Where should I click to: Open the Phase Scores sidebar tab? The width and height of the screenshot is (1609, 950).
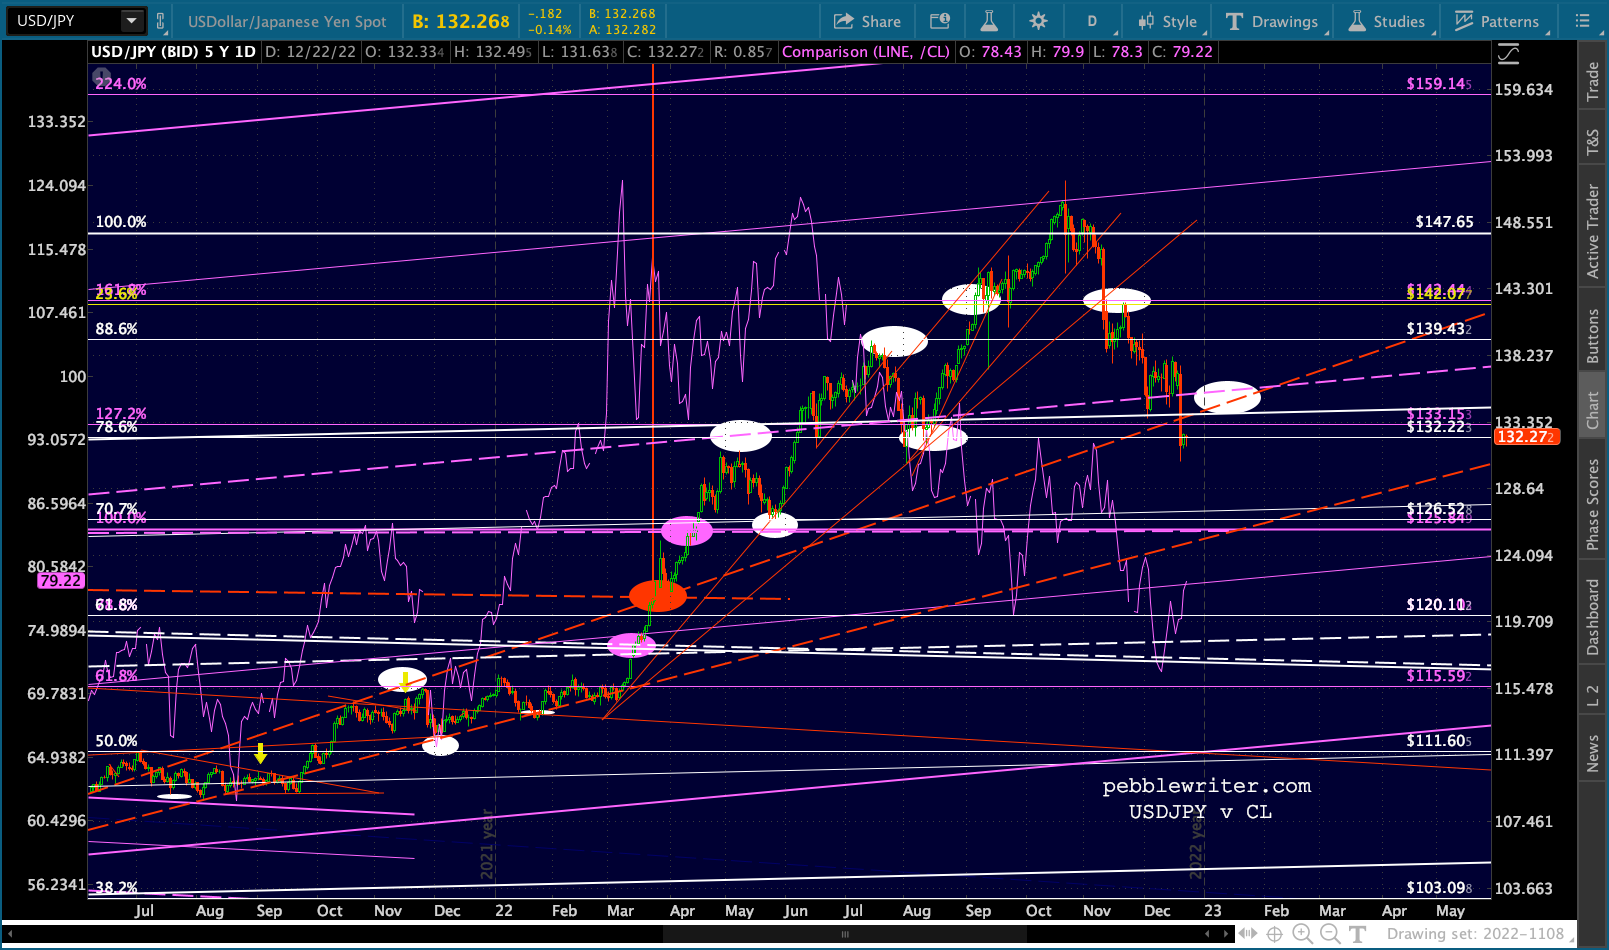coord(1593,504)
